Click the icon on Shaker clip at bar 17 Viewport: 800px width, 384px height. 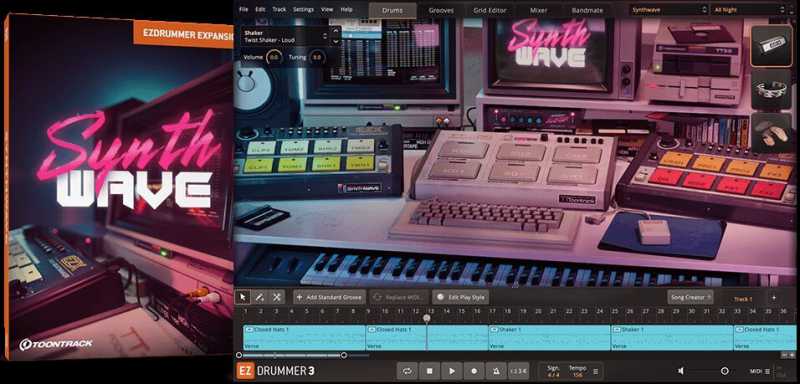494,329
